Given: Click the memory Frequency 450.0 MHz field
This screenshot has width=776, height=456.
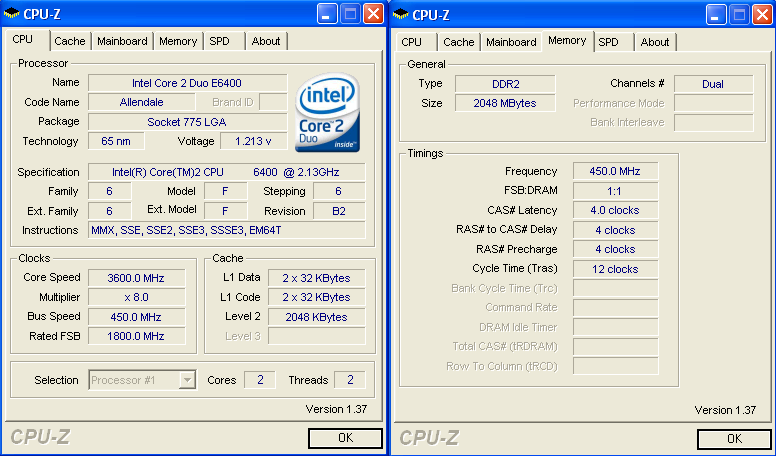Looking at the screenshot, I should coord(615,171).
